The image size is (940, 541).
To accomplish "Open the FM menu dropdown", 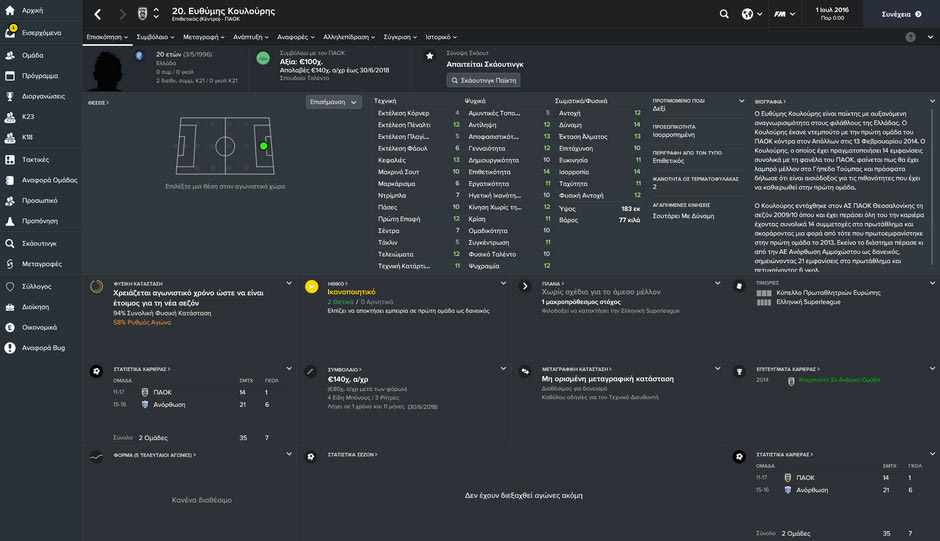I will (x=790, y=15).
